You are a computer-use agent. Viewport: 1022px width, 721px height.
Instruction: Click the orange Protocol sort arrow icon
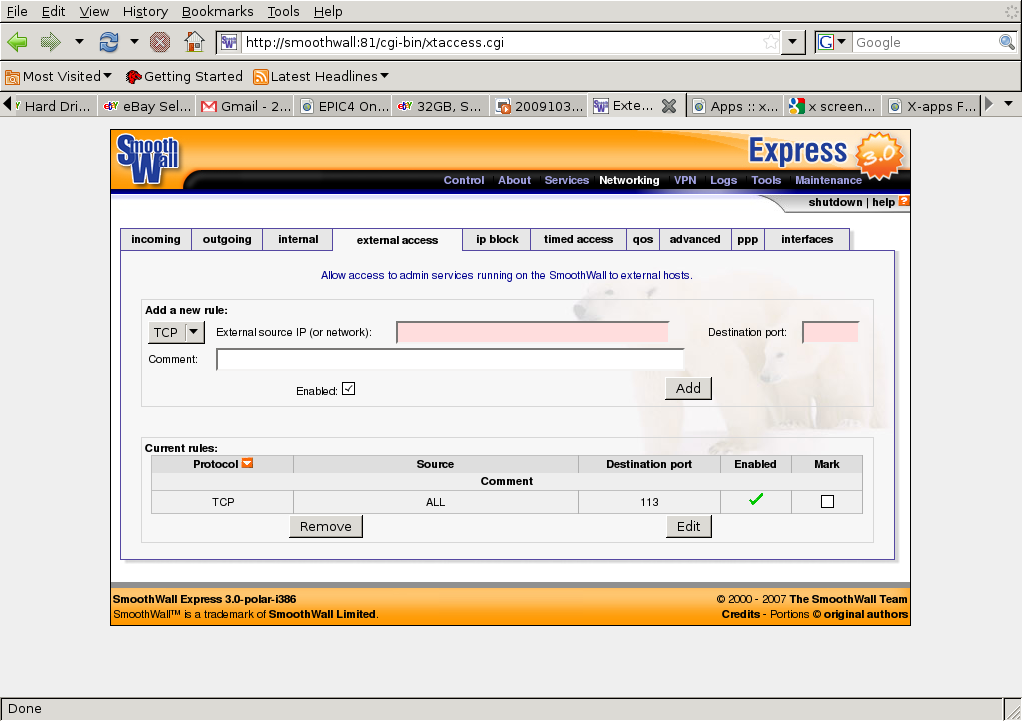coord(247,464)
